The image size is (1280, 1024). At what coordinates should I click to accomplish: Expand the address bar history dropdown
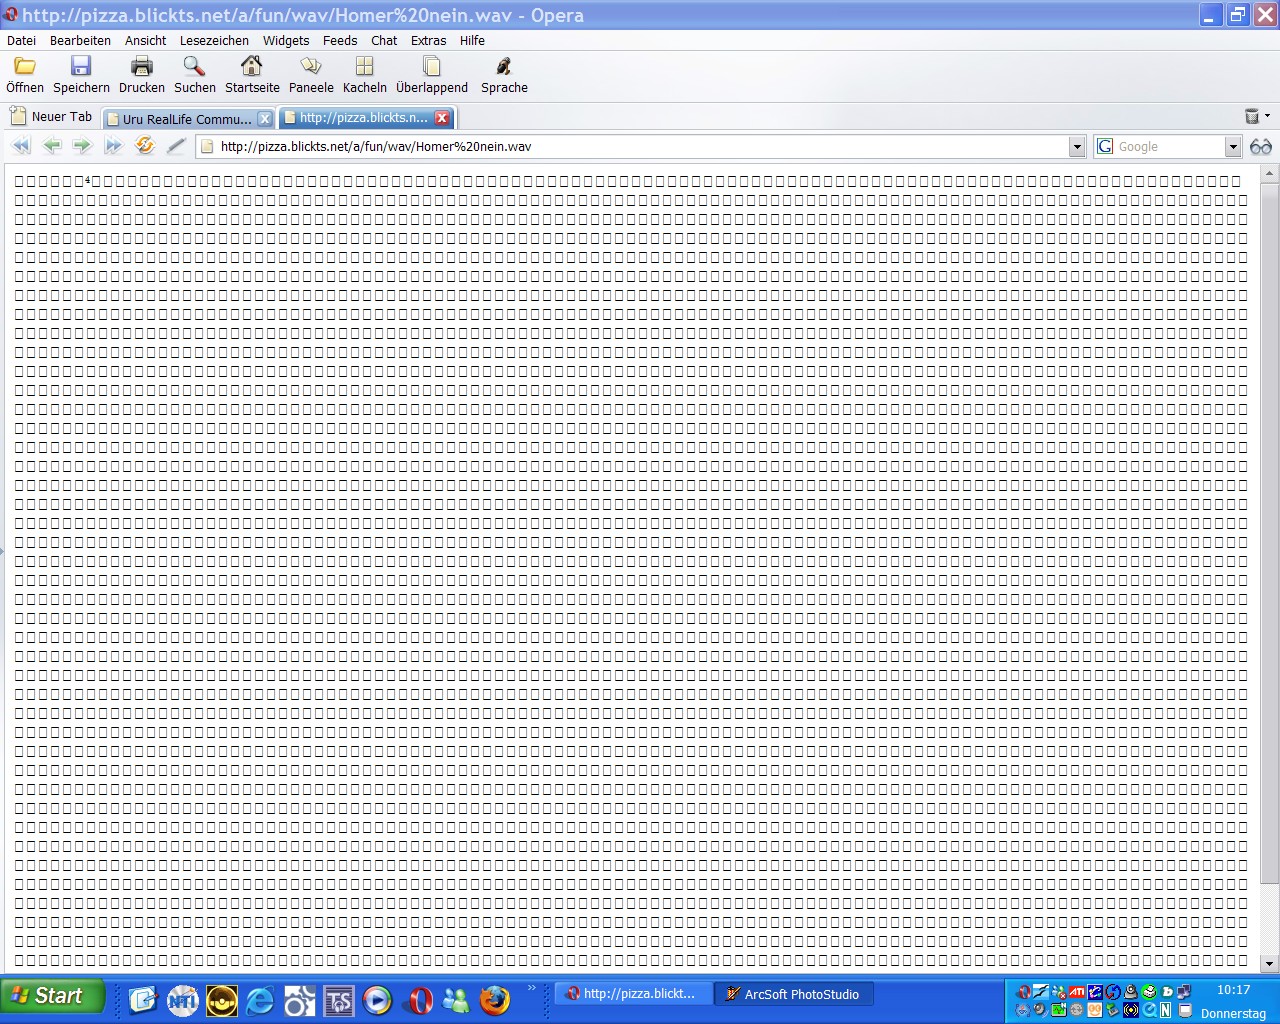pyautogui.click(x=1077, y=147)
